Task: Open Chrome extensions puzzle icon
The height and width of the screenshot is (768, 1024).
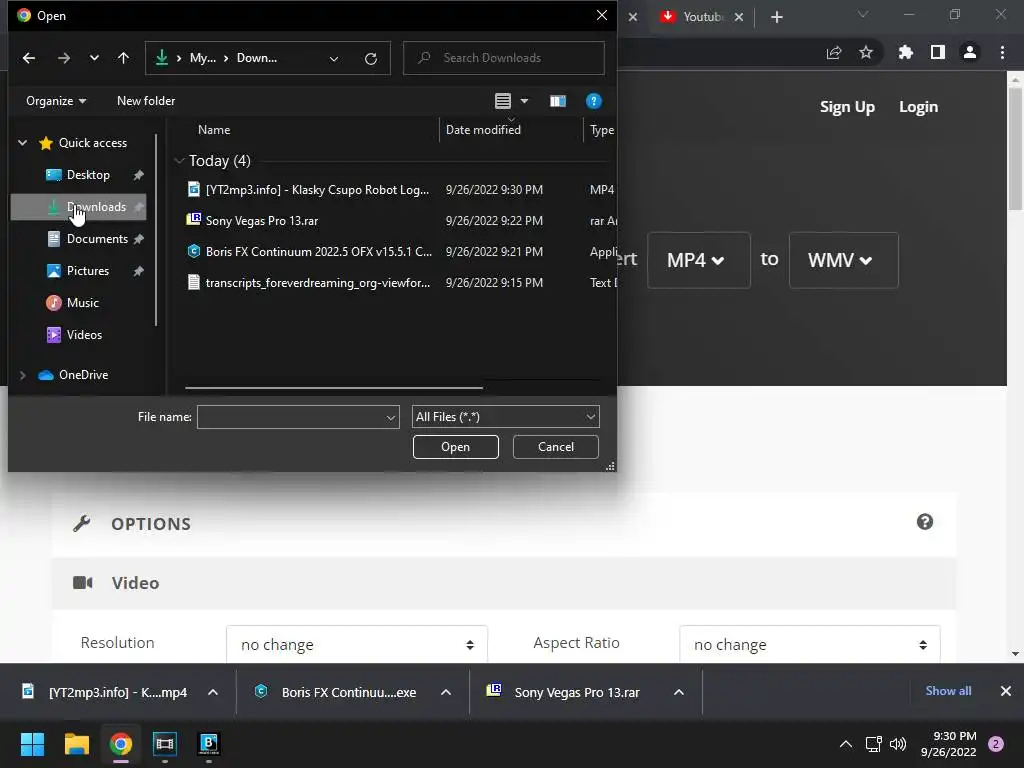Action: pyautogui.click(x=905, y=52)
